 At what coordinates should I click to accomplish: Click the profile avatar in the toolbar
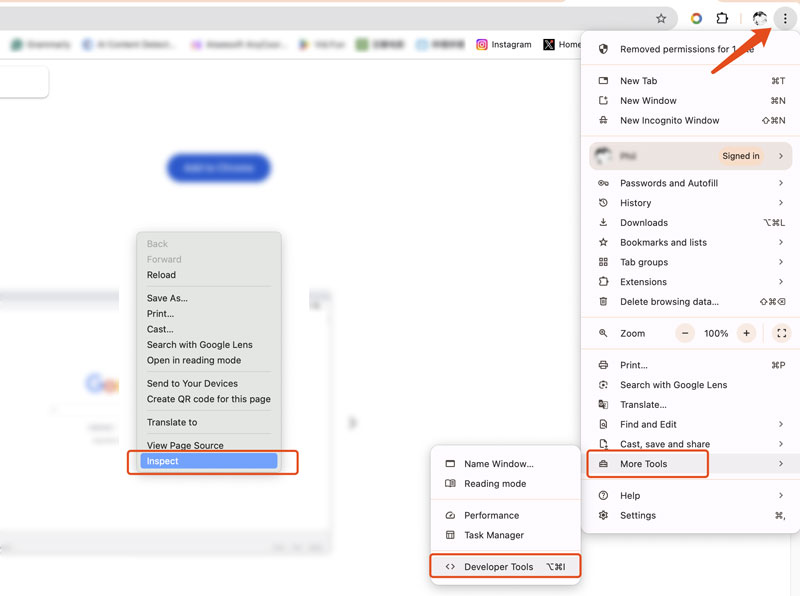click(760, 19)
